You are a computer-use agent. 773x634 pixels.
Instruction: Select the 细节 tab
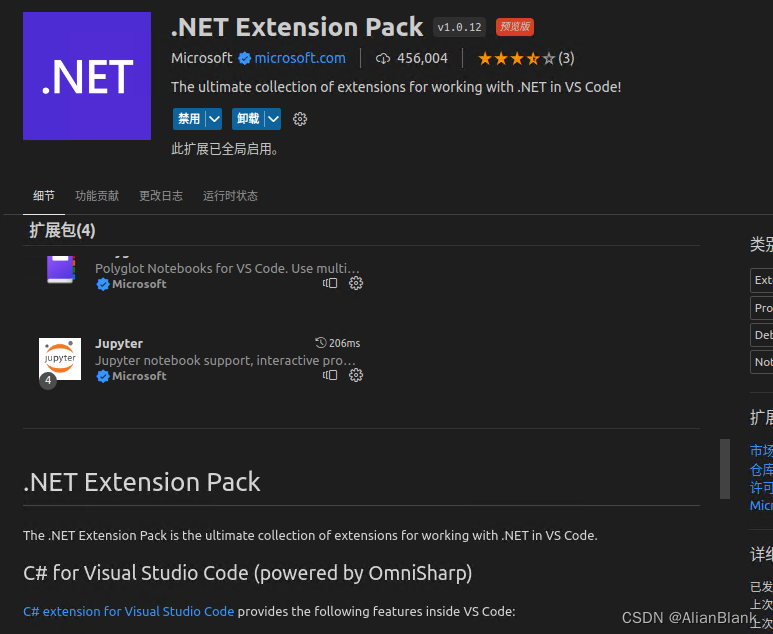coord(44,196)
